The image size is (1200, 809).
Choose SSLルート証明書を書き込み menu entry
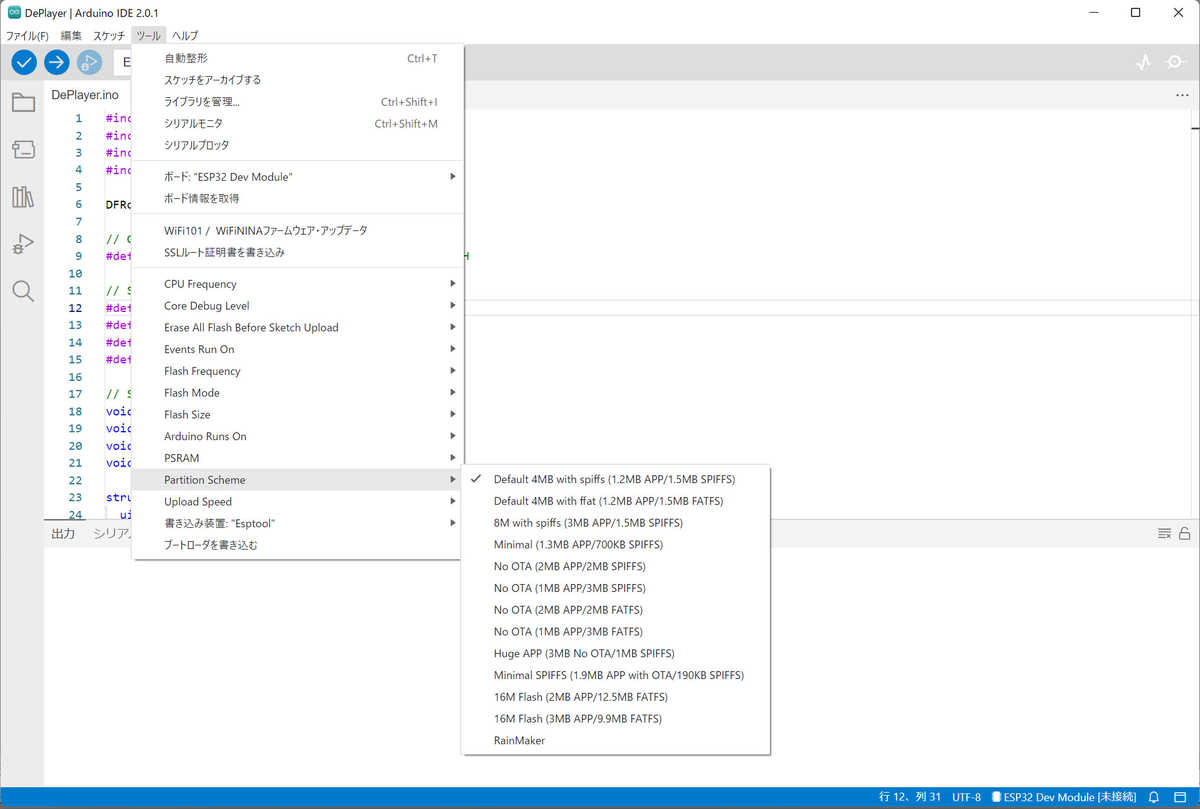click(x=298, y=252)
